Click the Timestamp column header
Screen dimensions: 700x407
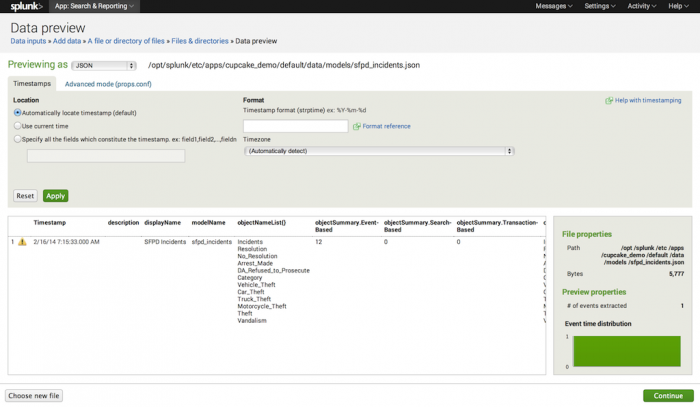click(50, 223)
